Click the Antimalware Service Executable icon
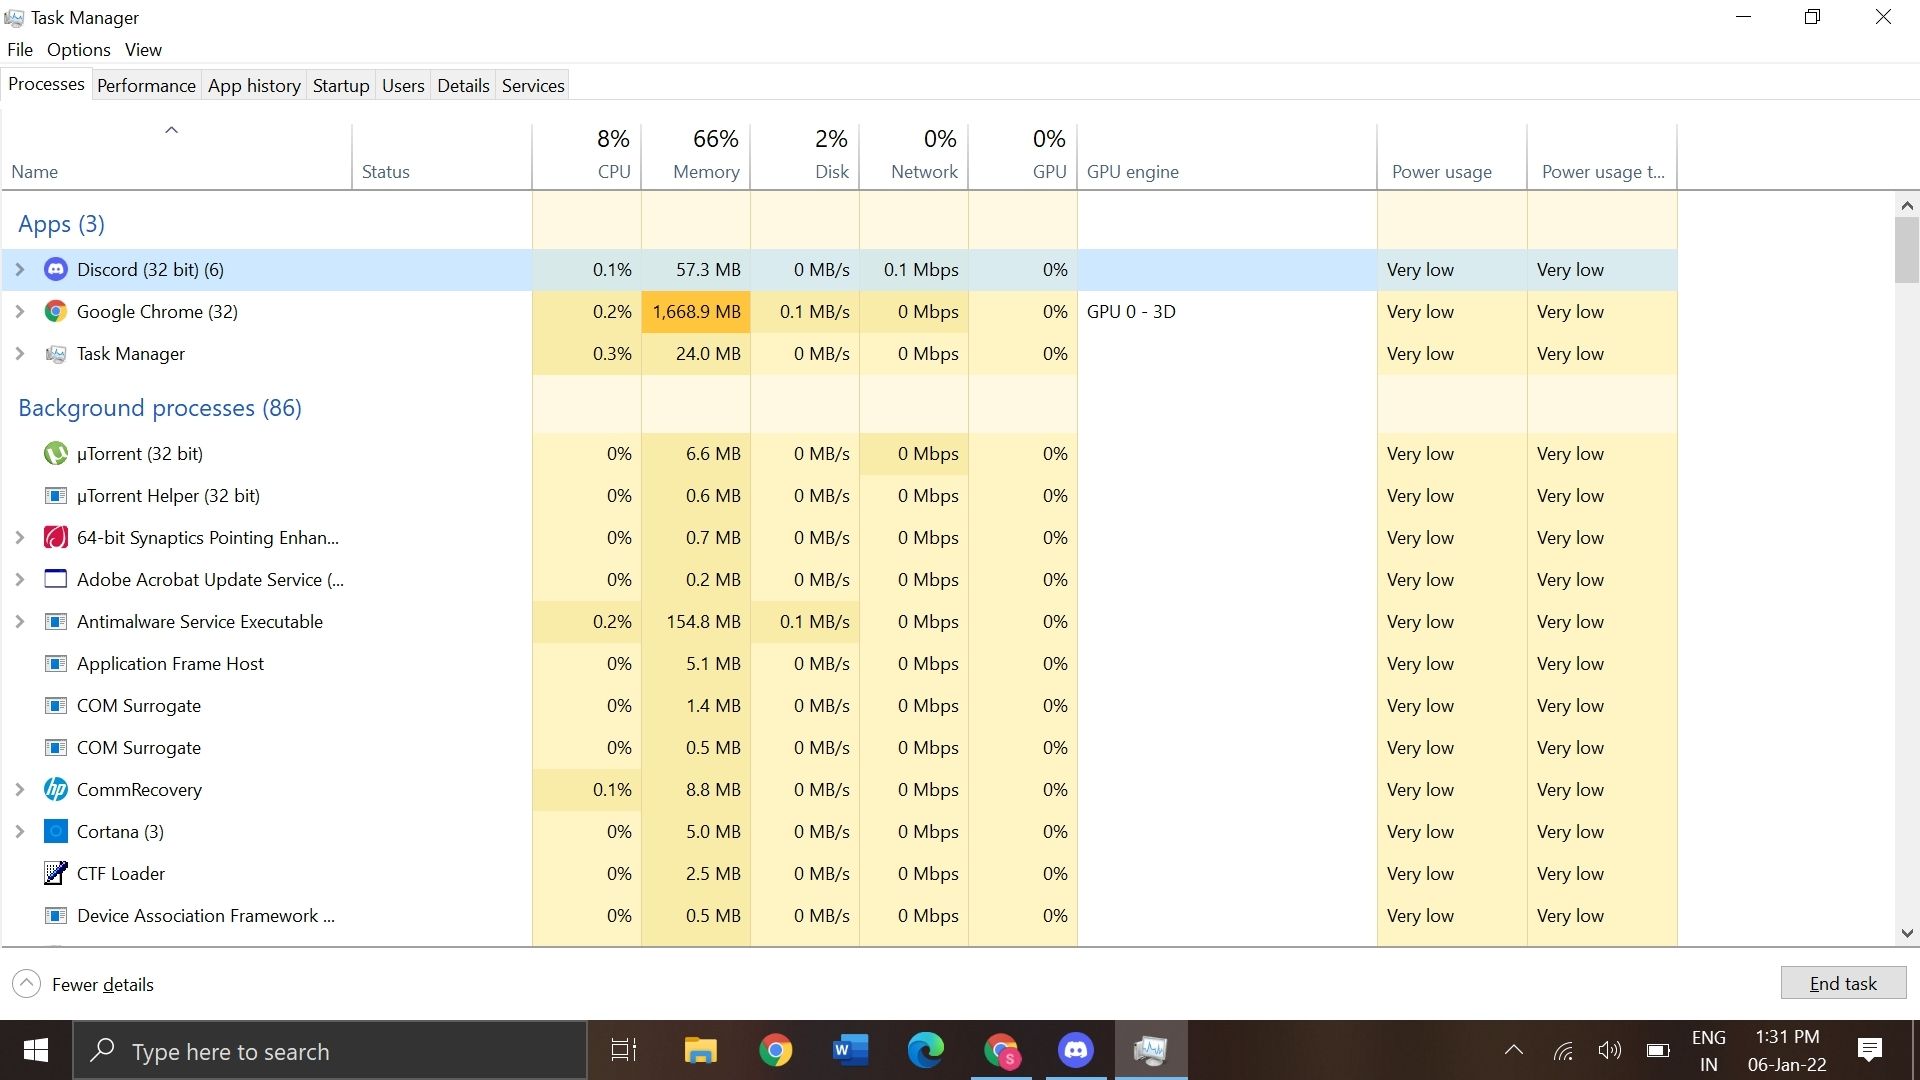1920x1080 pixels. pyautogui.click(x=56, y=622)
